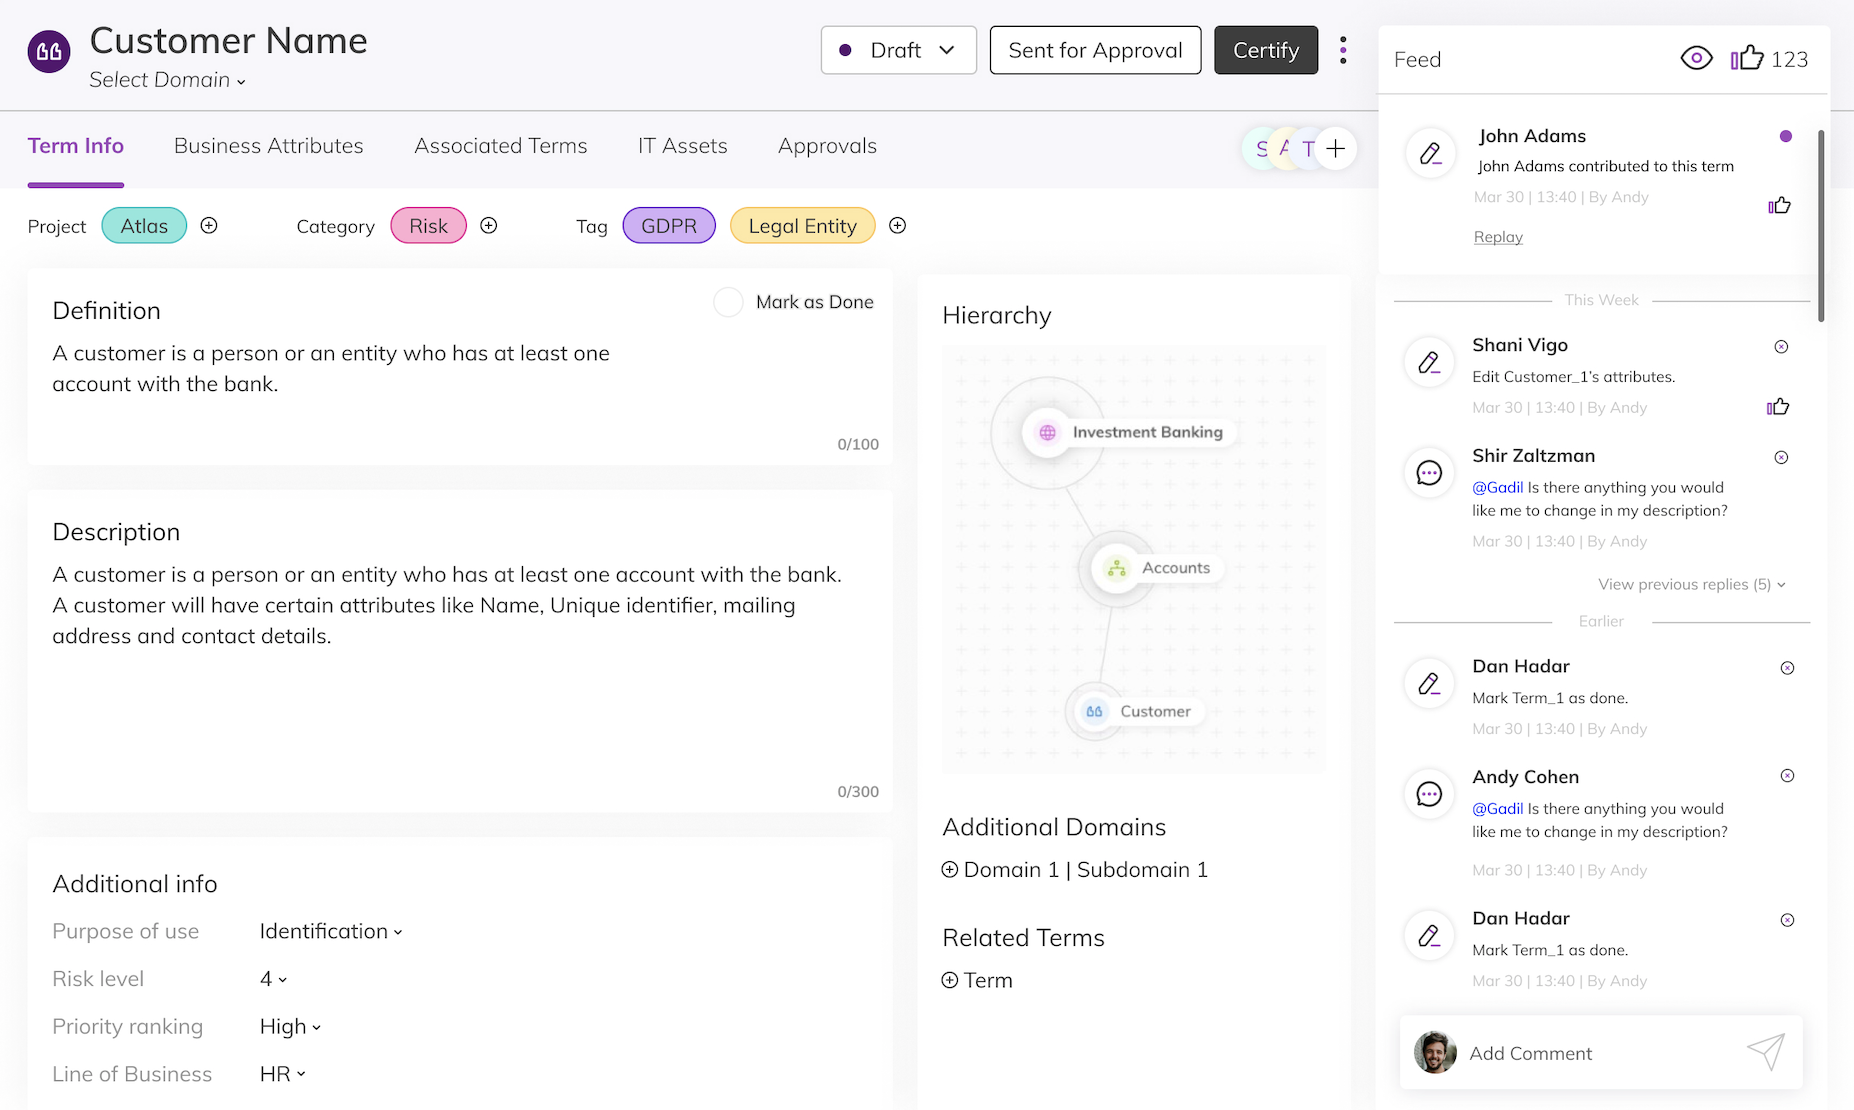Click the thumbs-up icon showing 123 likes

[1747, 59]
